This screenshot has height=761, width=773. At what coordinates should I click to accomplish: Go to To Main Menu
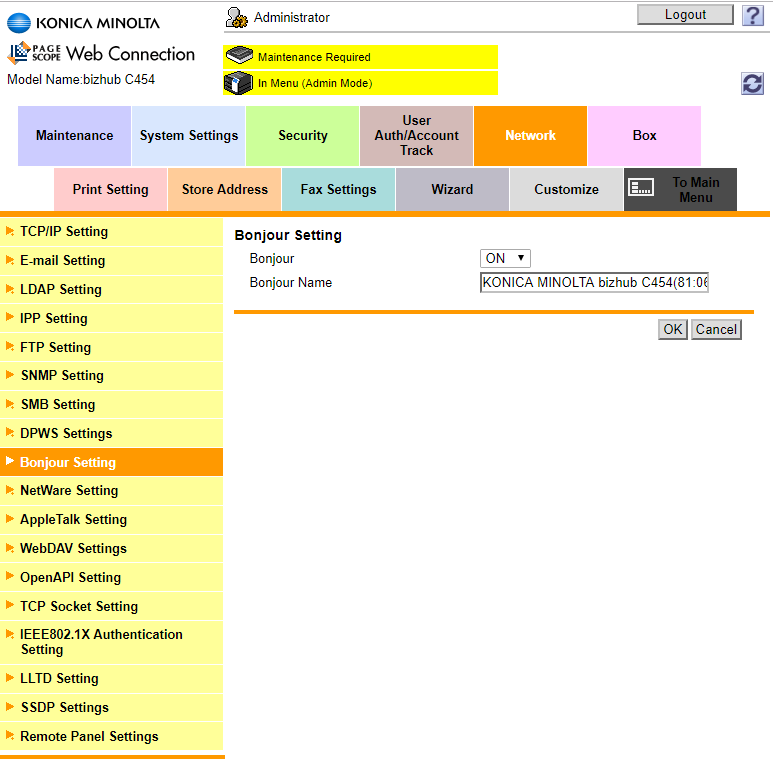point(680,189)
